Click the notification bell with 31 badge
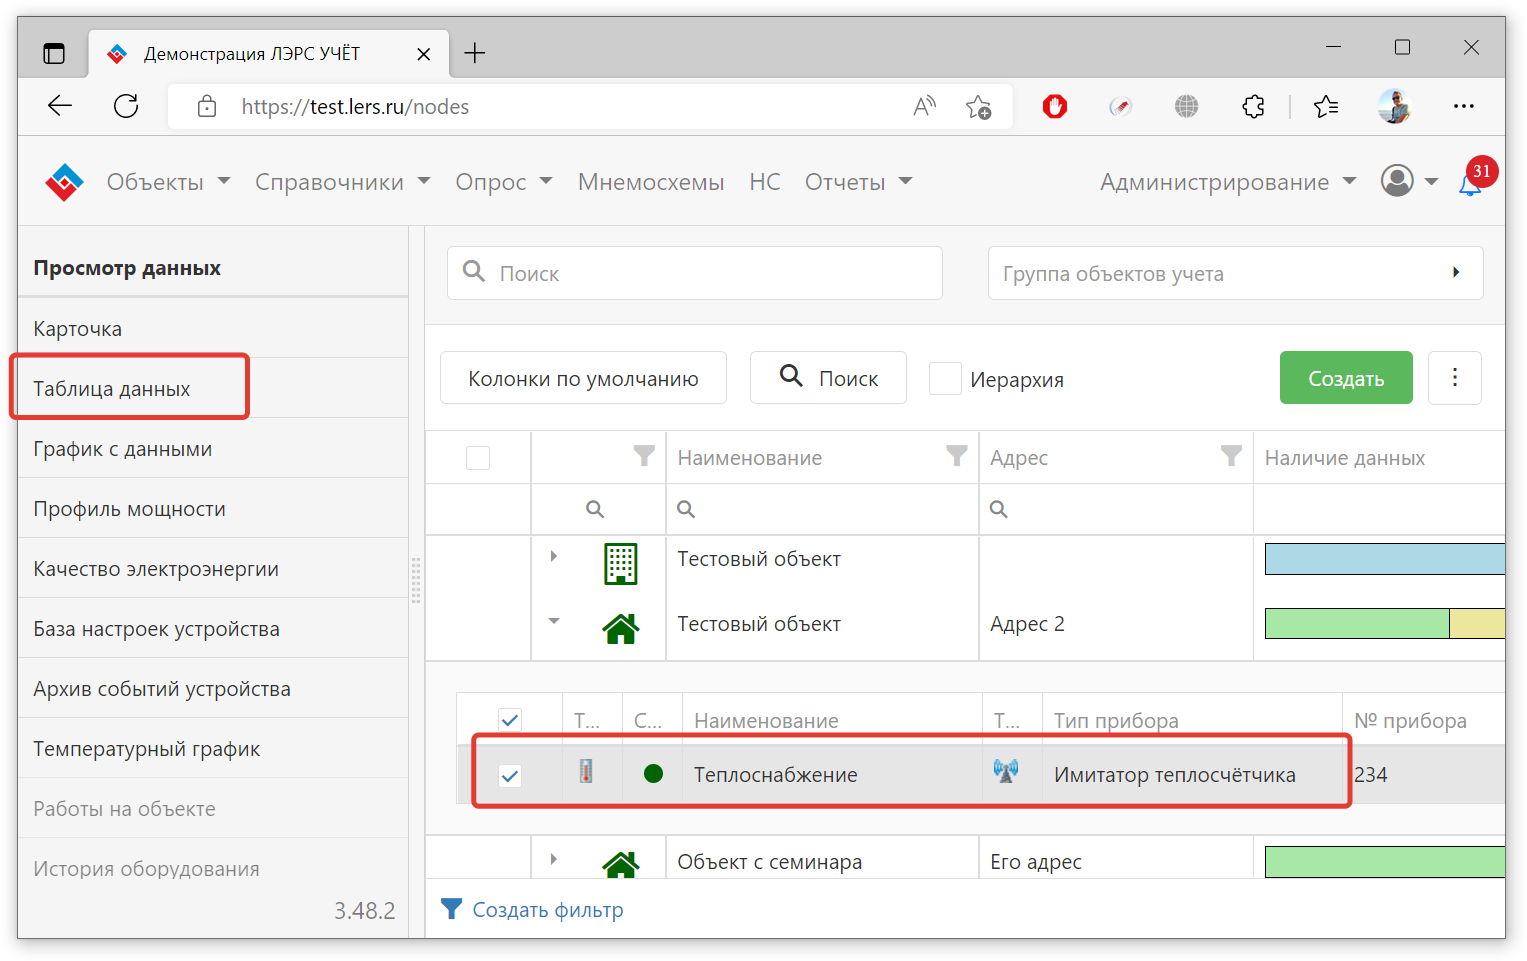This screenshot has height=961, width=1527. click(x=1470, y=184)
